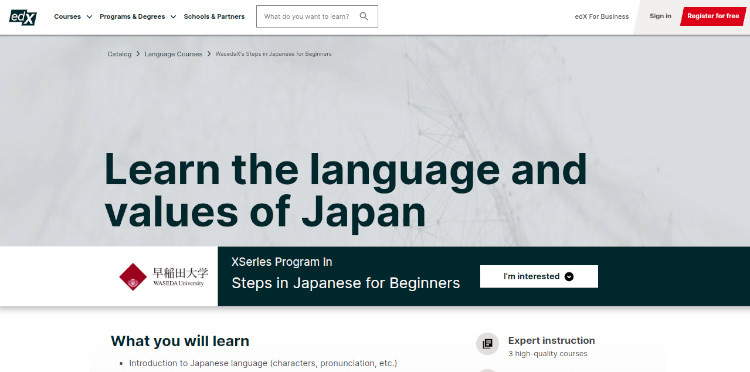Screen dimensions: 750x372
Task: Click the Sign in button
Action: [660, 16]
